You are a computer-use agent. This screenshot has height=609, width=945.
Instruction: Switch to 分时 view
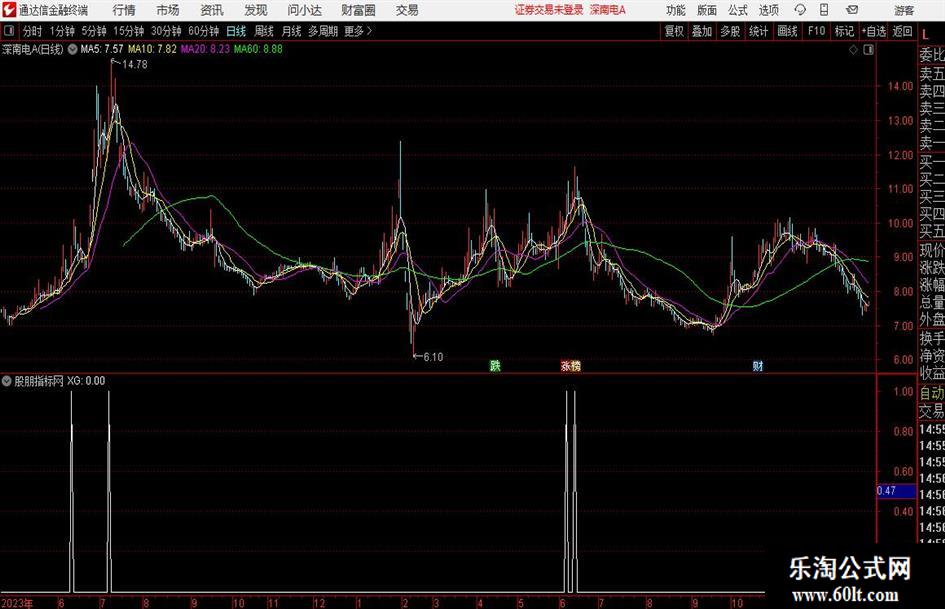[x=32, y=31]
